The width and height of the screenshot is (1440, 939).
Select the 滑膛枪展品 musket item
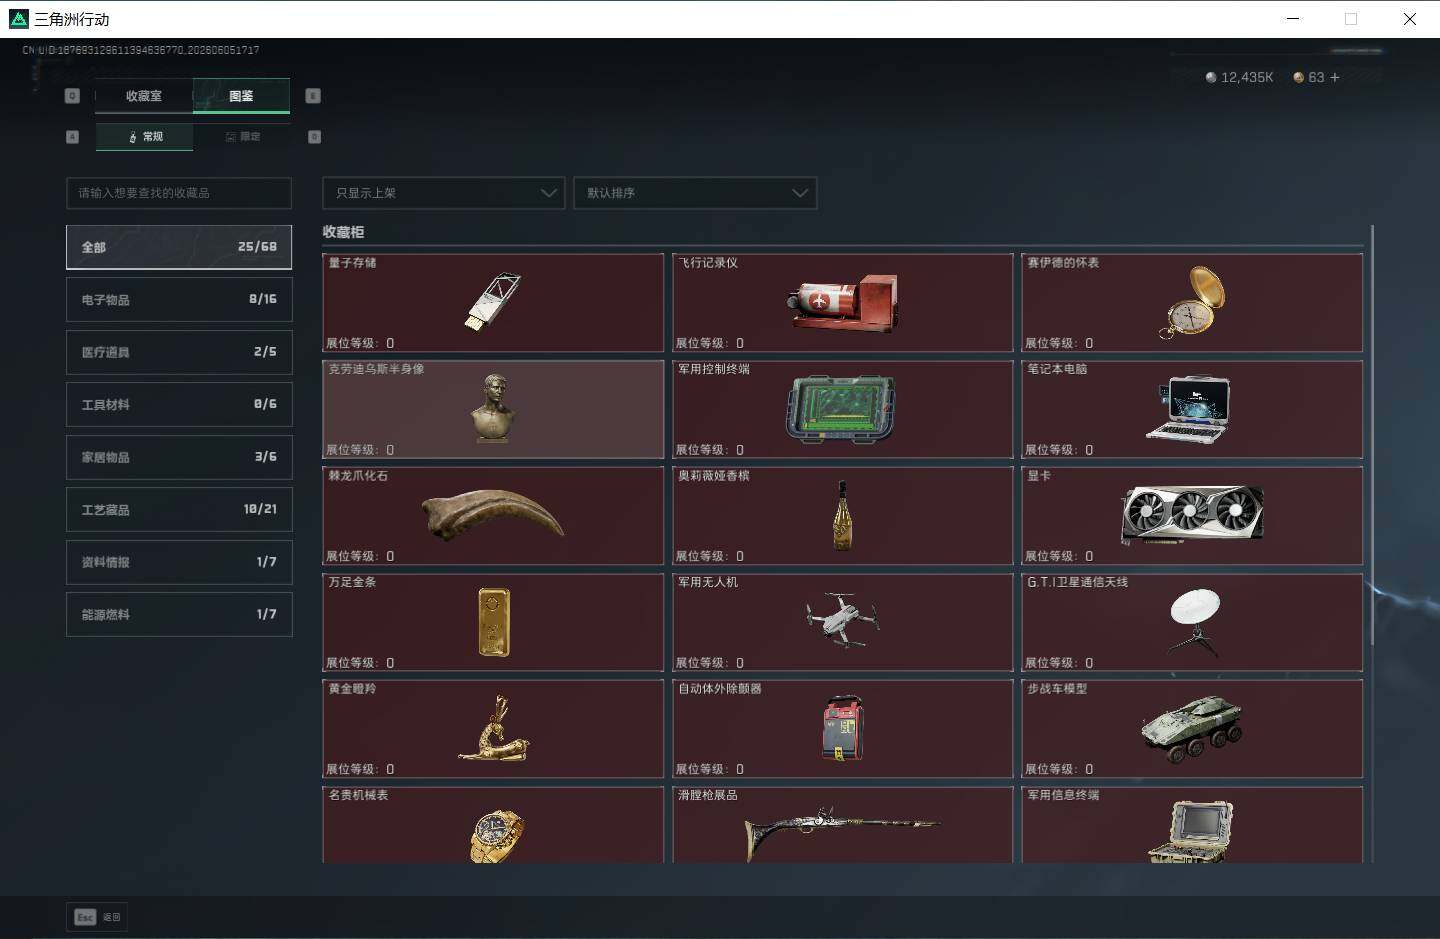[842, 825]
